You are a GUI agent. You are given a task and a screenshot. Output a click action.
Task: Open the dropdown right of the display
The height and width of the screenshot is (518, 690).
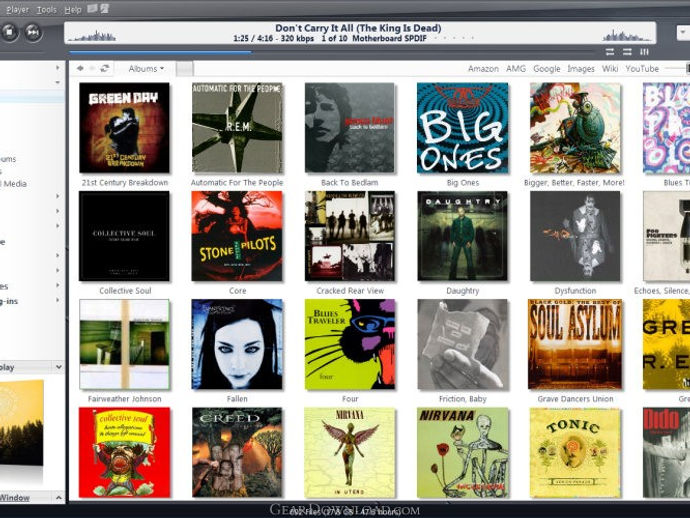click(683, 33)
